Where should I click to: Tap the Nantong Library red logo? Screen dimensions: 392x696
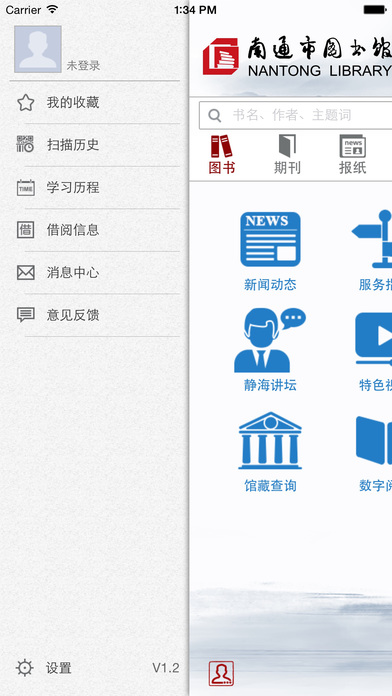click(x=221, y=56)
